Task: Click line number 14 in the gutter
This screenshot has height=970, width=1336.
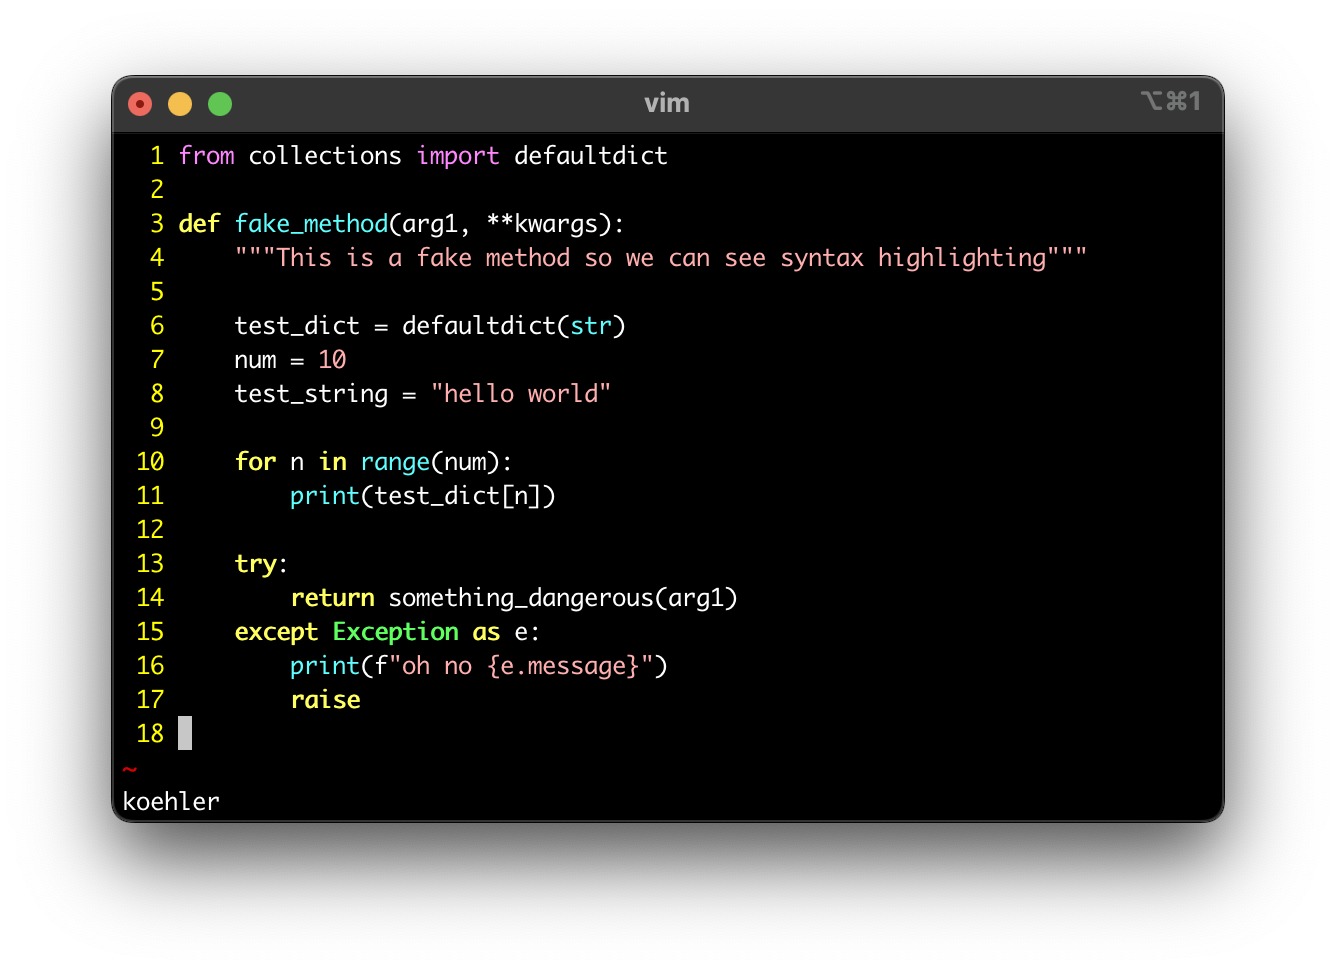Action: [150, 597]
